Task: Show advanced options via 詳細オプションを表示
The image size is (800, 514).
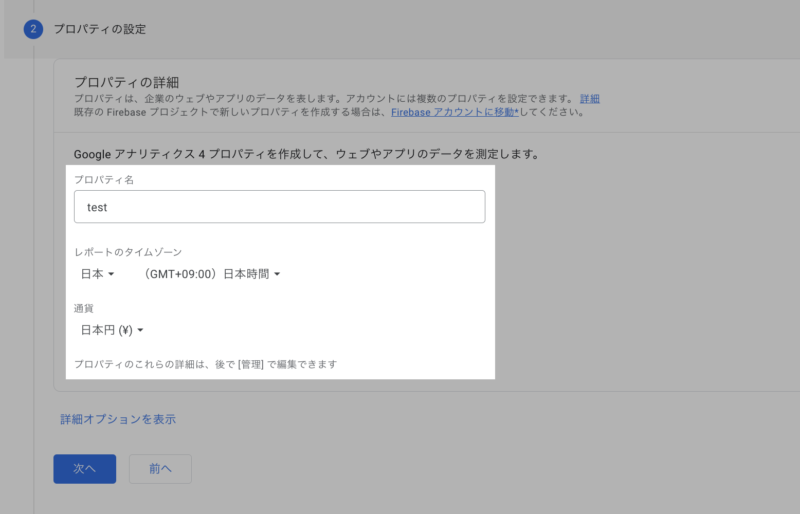Action: [x=118, y=419]
